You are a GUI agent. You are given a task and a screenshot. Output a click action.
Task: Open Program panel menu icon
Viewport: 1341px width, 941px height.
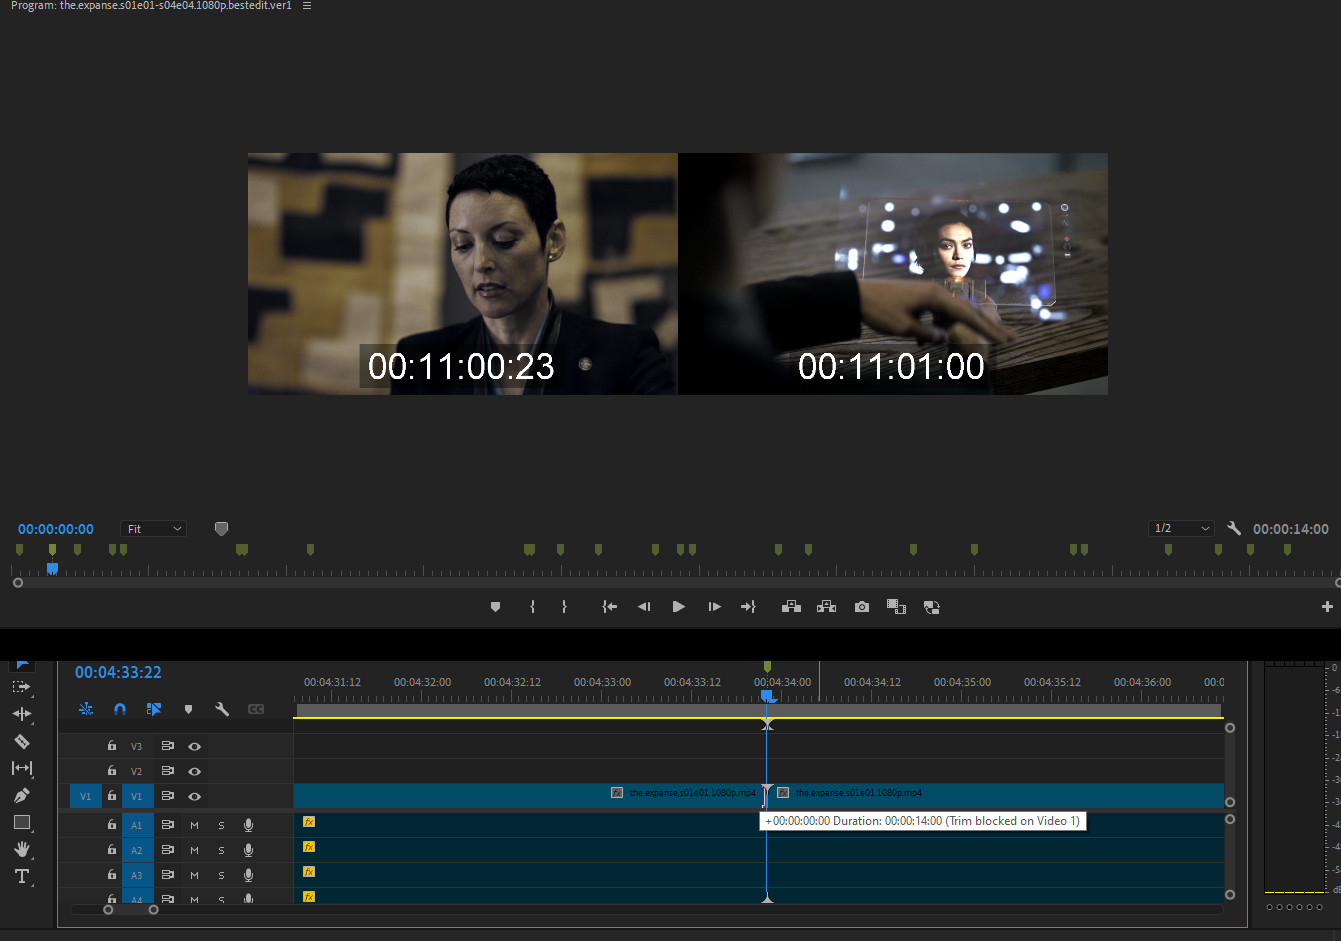point(307,6)
